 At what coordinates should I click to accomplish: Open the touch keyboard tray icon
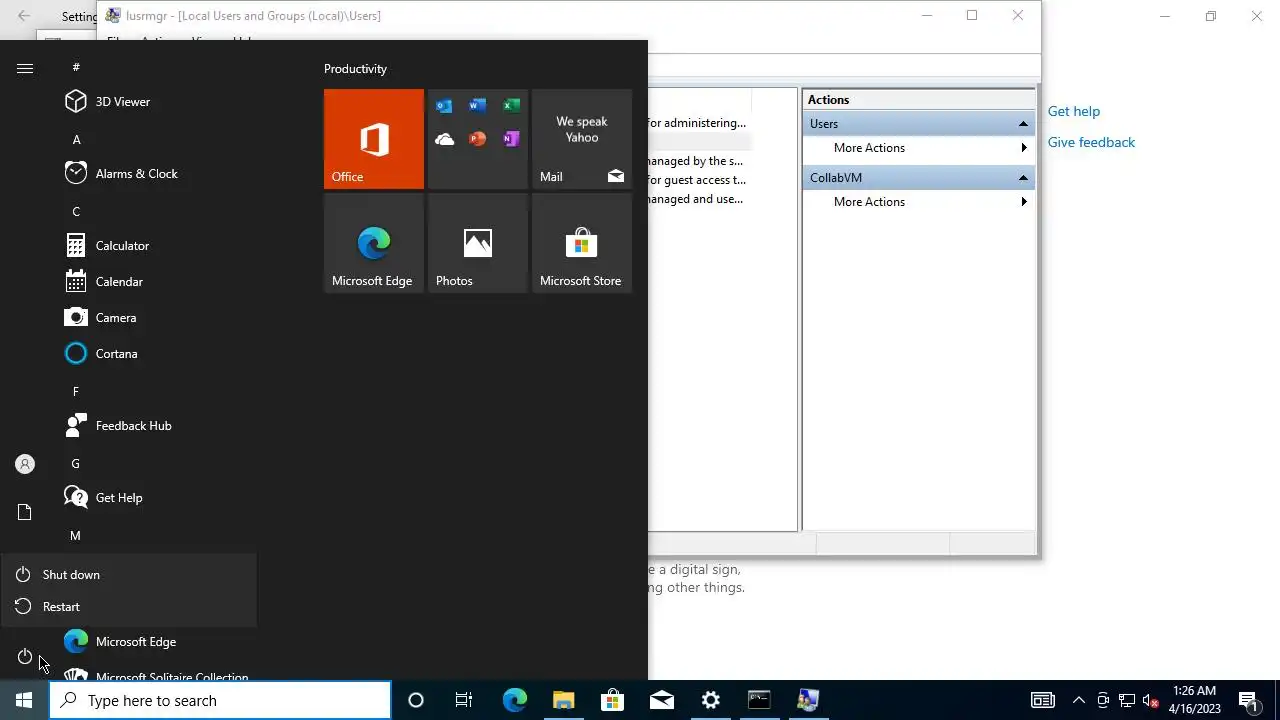point(1043,700)
